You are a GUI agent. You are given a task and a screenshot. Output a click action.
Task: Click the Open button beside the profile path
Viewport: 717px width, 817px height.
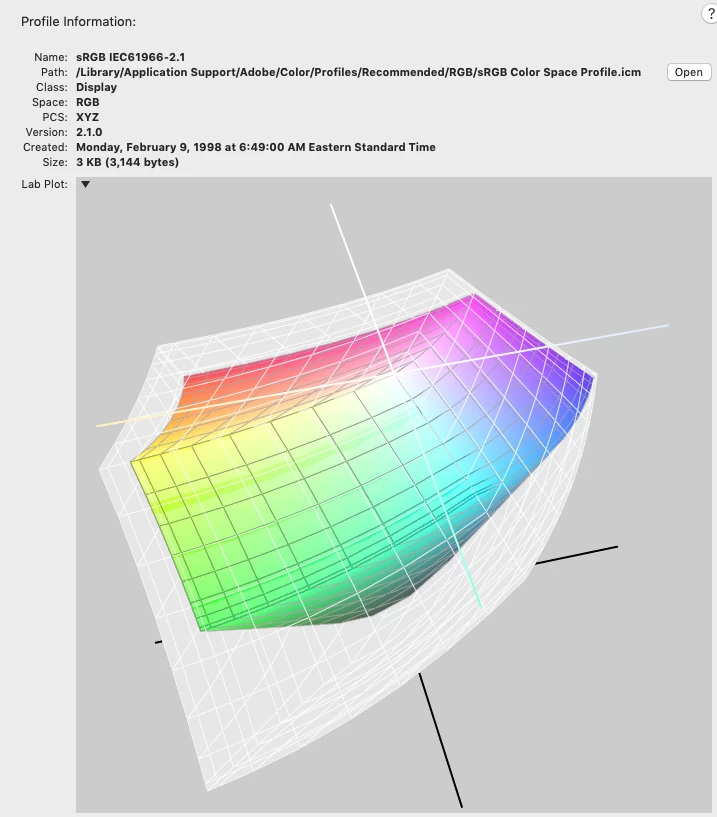689,72
